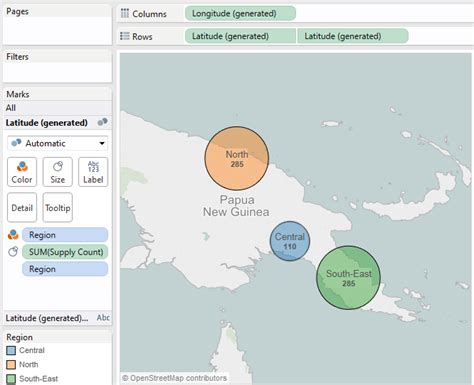Select the South-East label in Region legend
This screenshot has width=474, height=385.
(x=39, y=379)
